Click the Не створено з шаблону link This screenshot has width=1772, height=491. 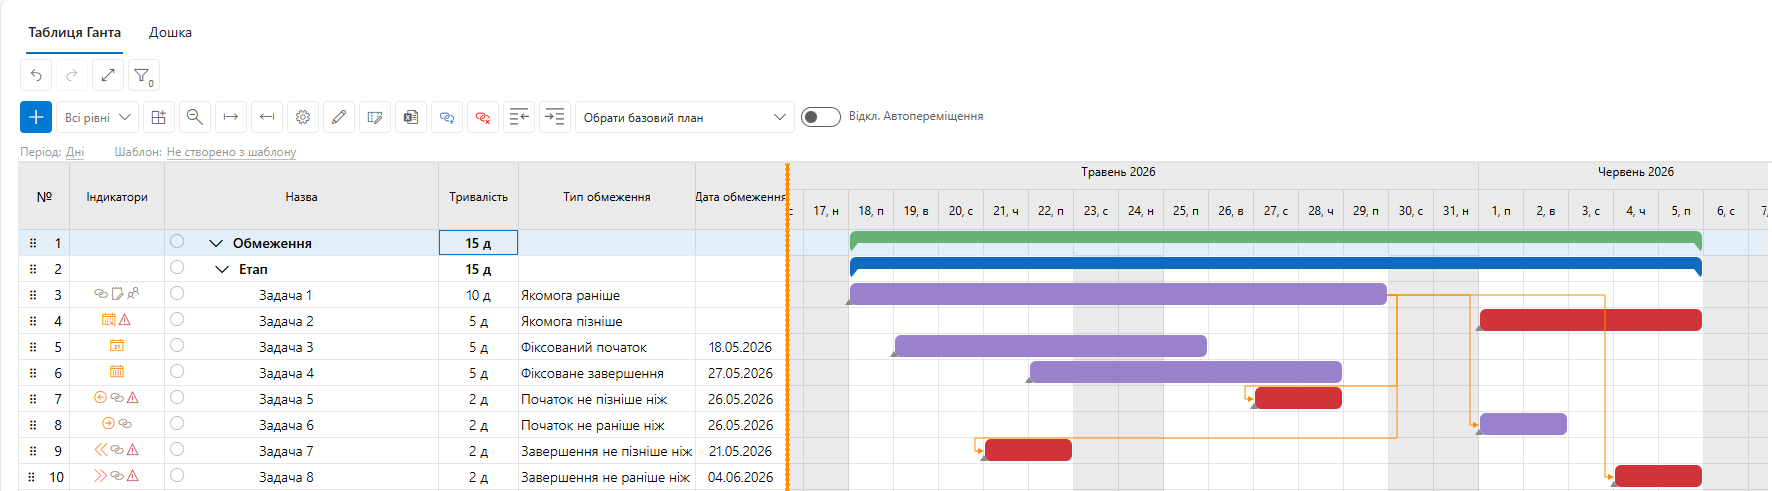point(231,152)
